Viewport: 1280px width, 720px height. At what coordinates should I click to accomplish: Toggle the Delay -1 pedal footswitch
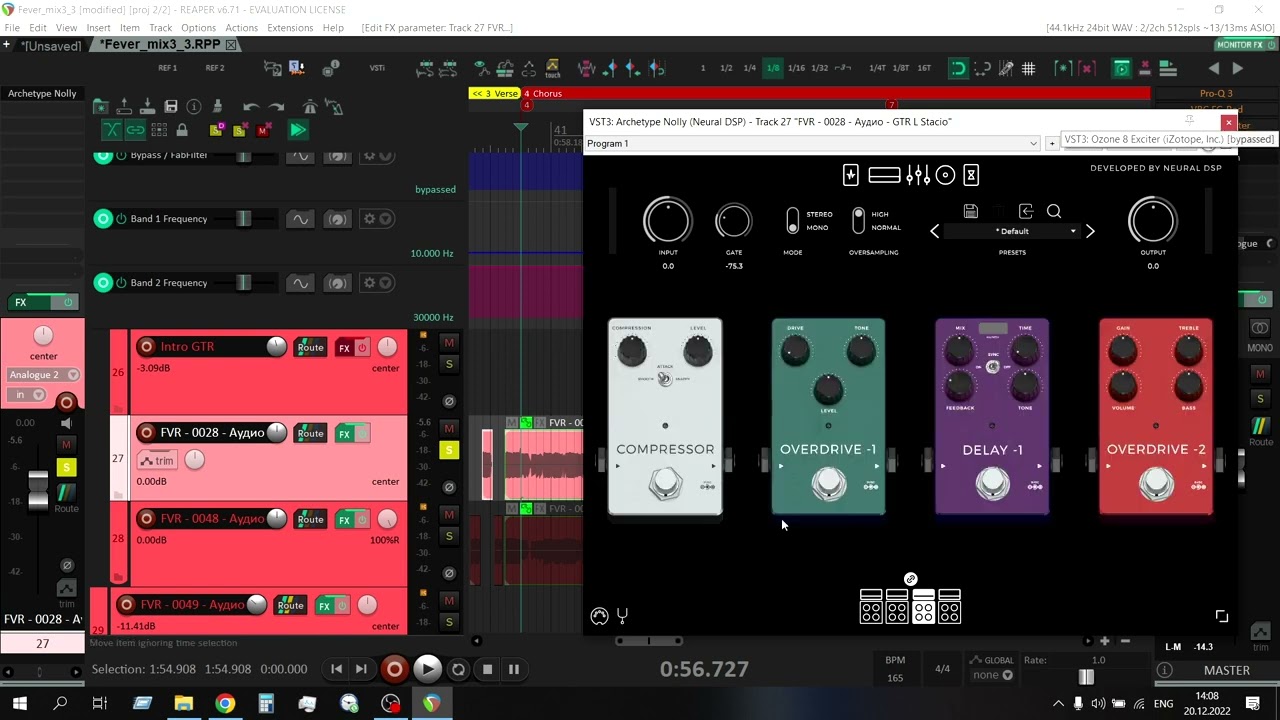[x=992, y=483]
